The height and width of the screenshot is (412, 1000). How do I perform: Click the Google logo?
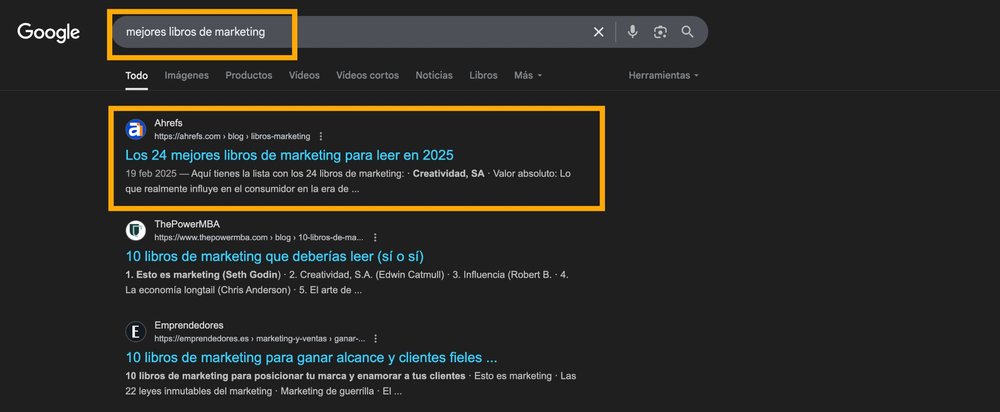tap(48, 32)
